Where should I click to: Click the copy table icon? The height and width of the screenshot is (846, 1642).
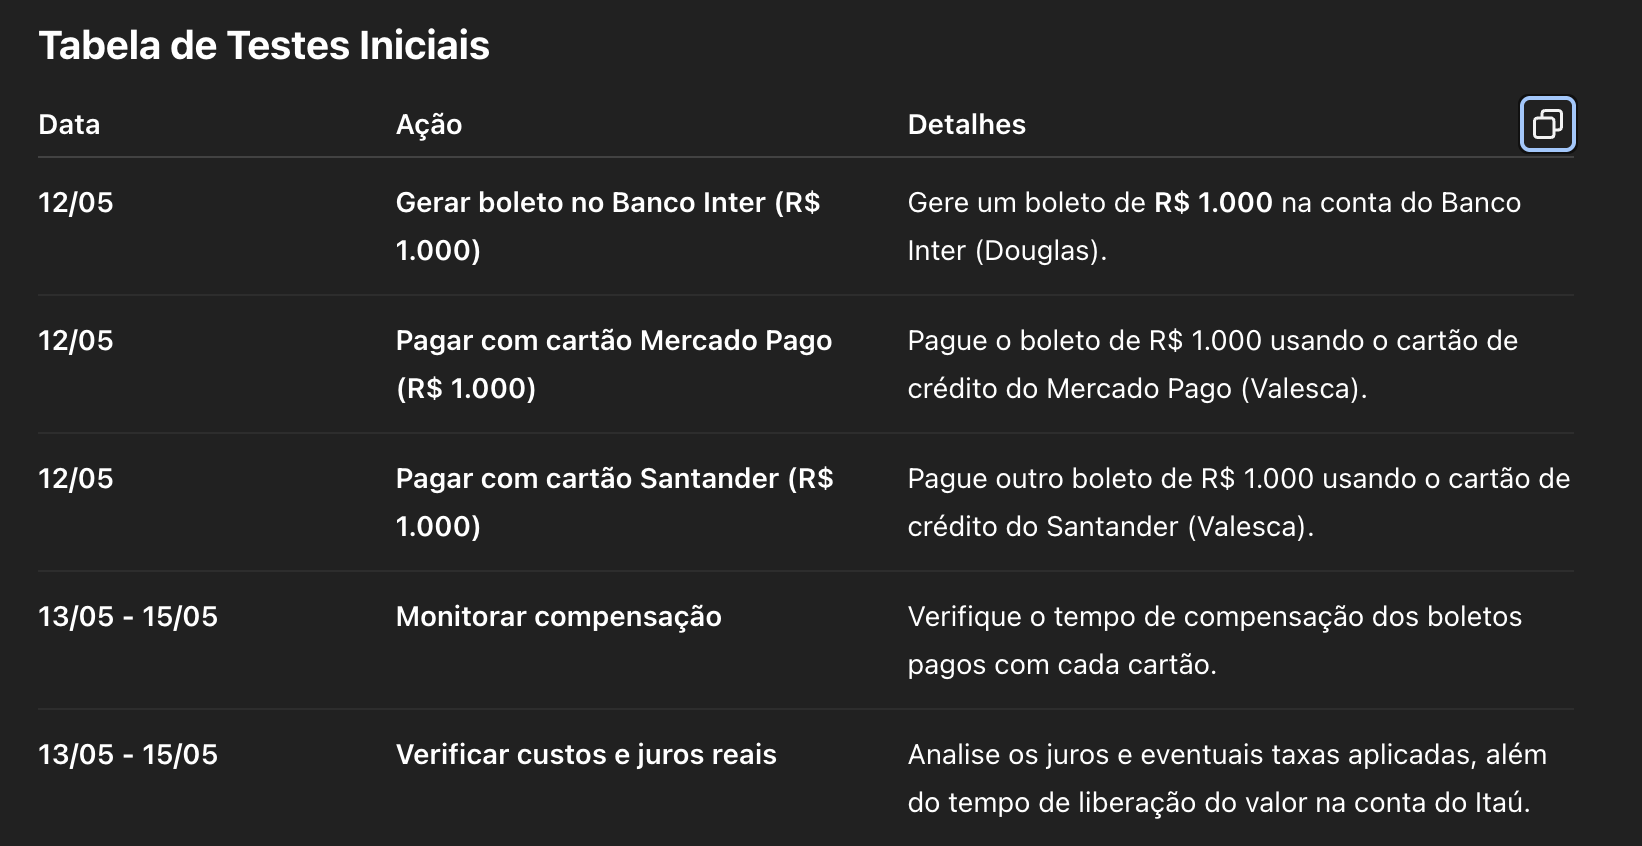pos(1547,124)
